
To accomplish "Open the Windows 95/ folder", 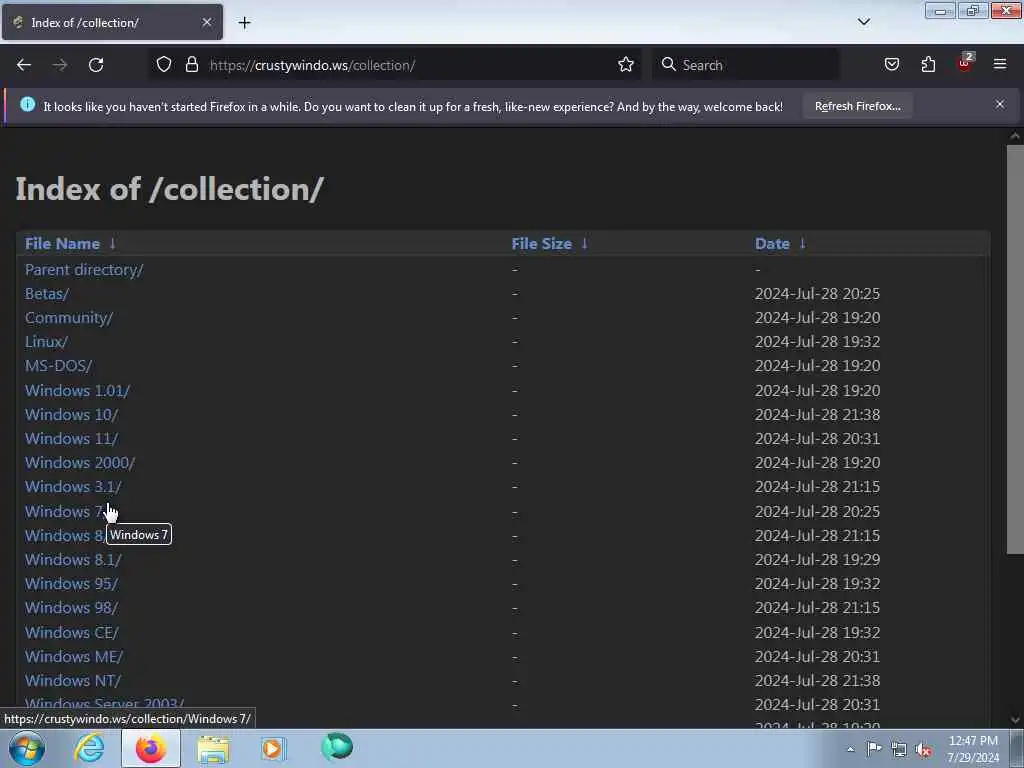I will point(71,584).
